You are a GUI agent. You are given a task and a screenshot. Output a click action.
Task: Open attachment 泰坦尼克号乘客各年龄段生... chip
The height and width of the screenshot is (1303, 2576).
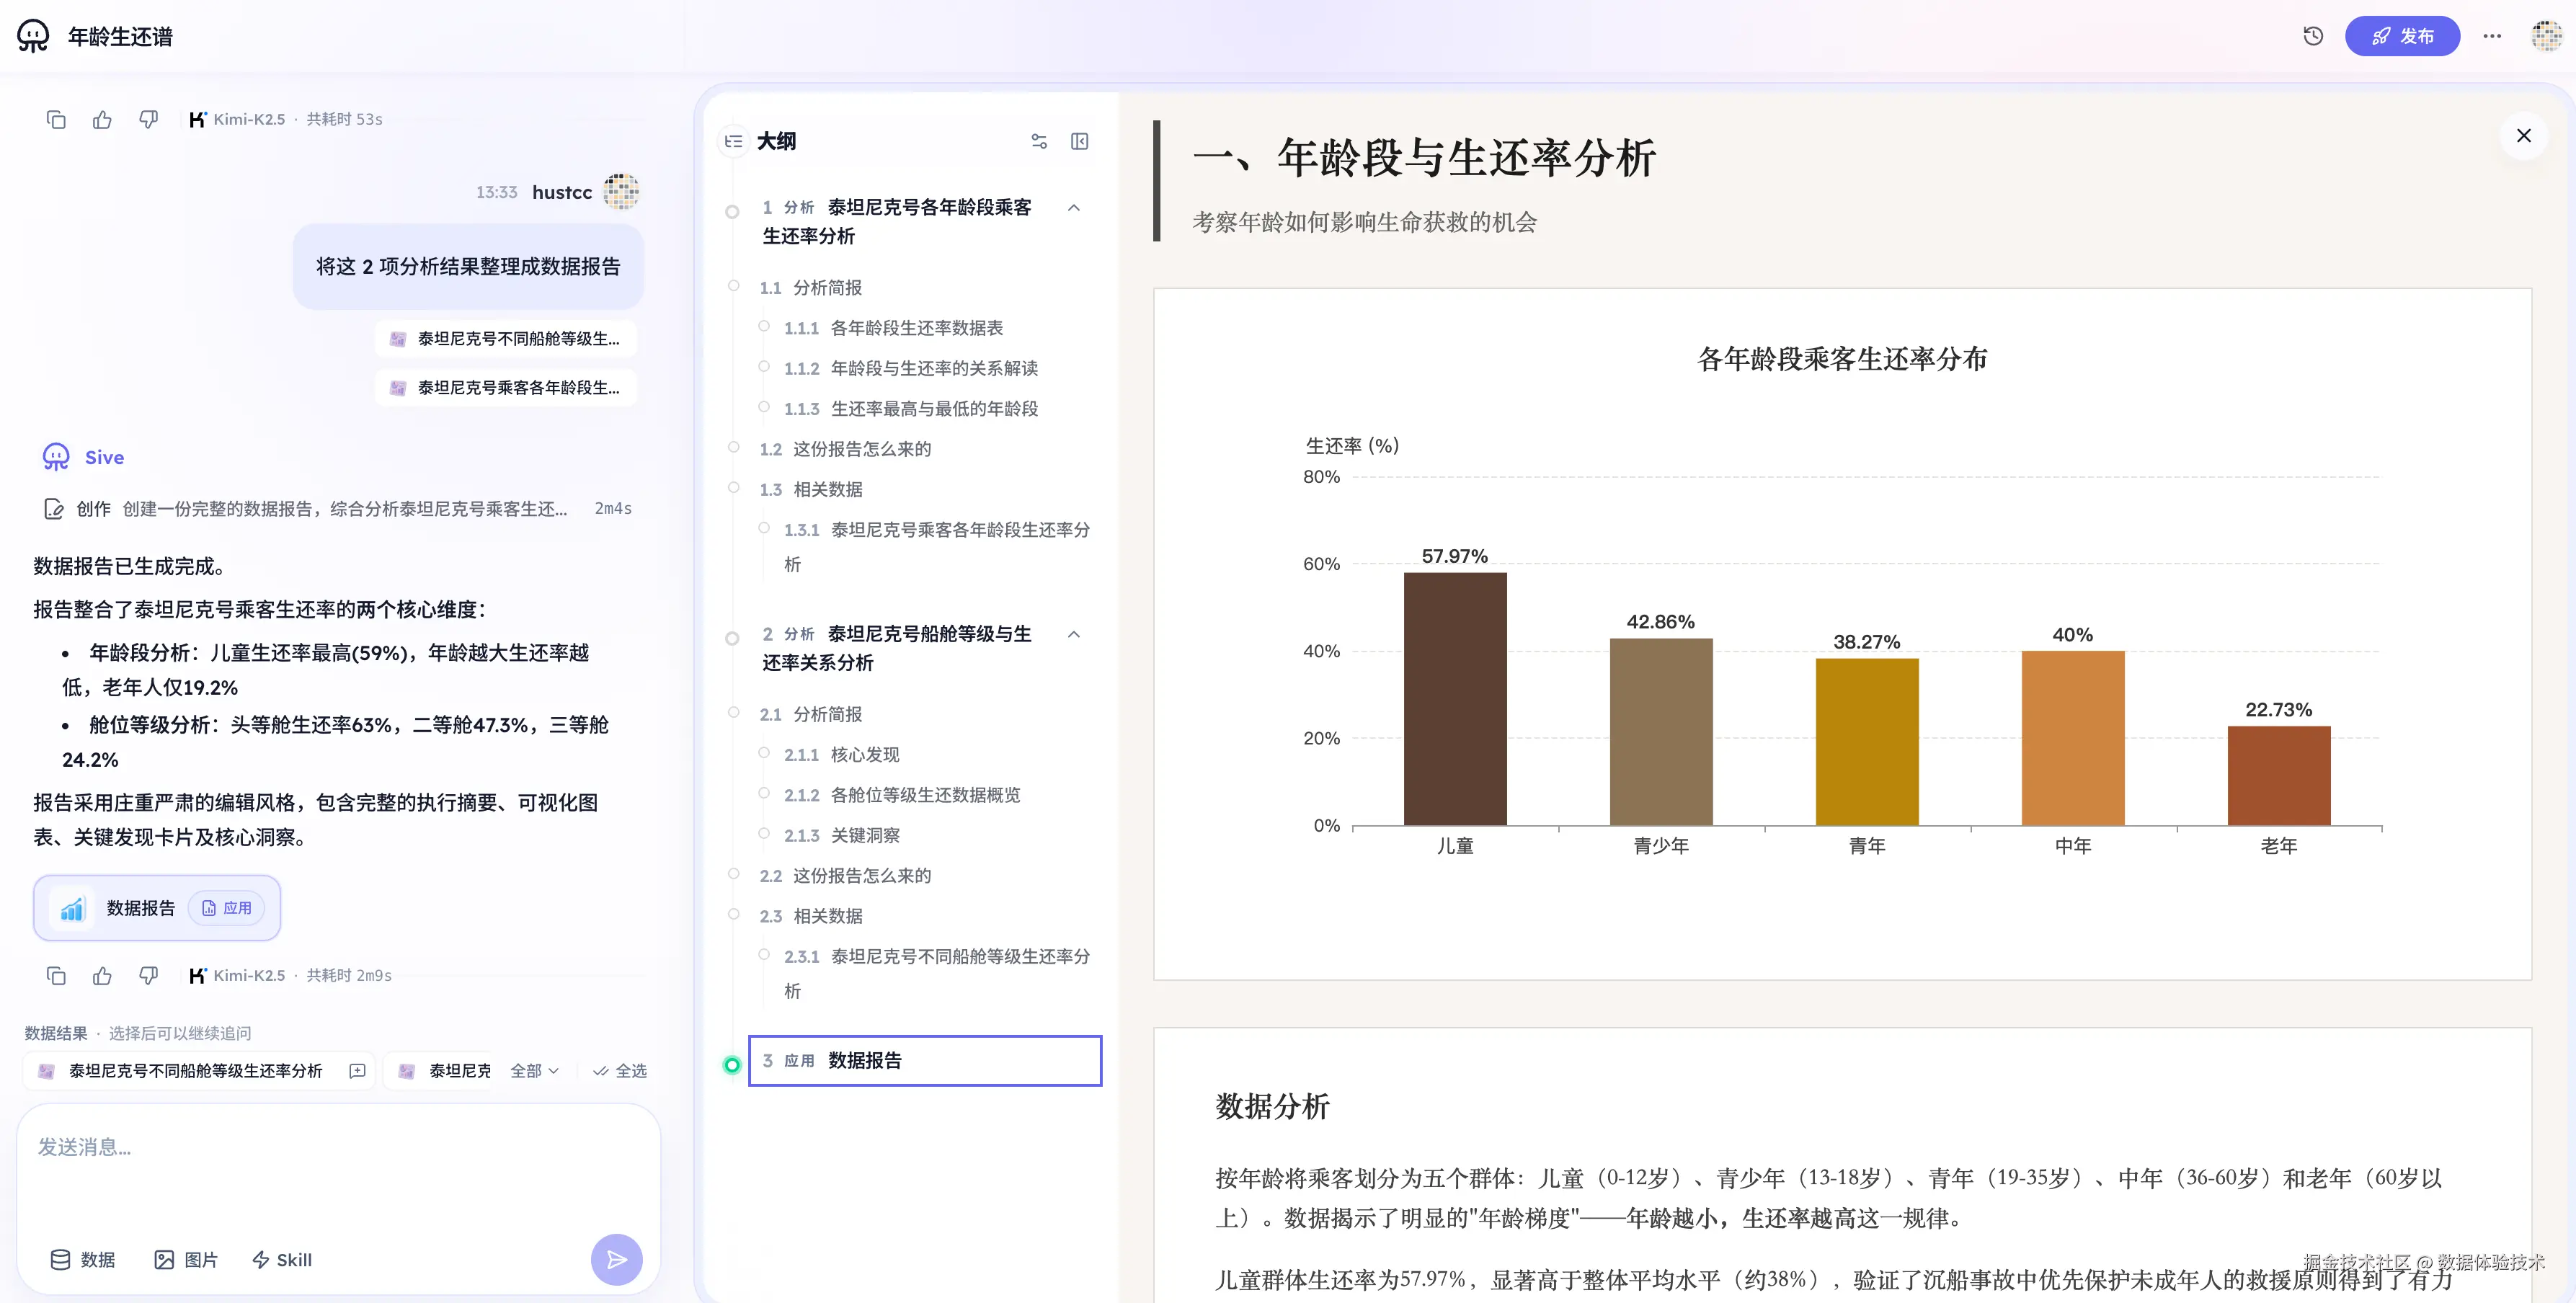click(506, 387)
